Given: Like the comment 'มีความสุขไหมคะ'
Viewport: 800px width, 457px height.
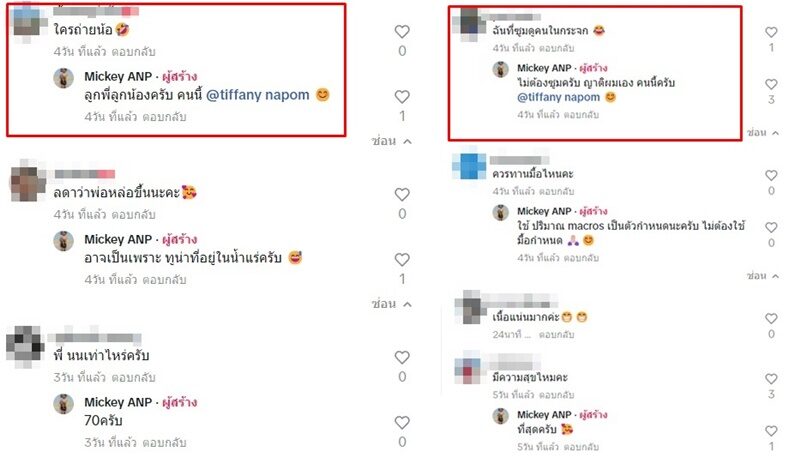Looking at the screenshot, I should [x=771, y=379].
